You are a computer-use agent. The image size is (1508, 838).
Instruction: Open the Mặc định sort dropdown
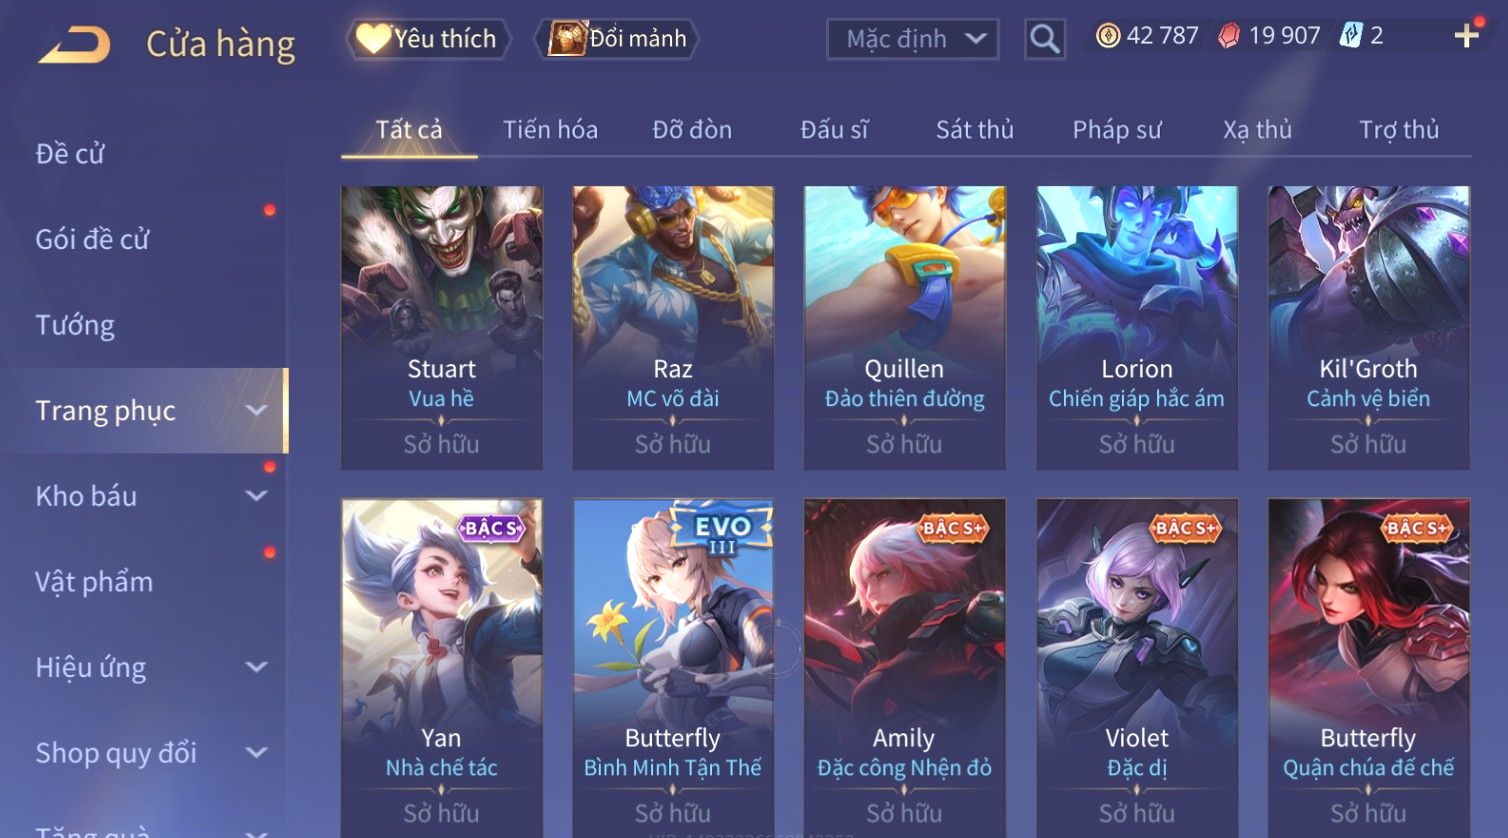(x=913, y=39)
